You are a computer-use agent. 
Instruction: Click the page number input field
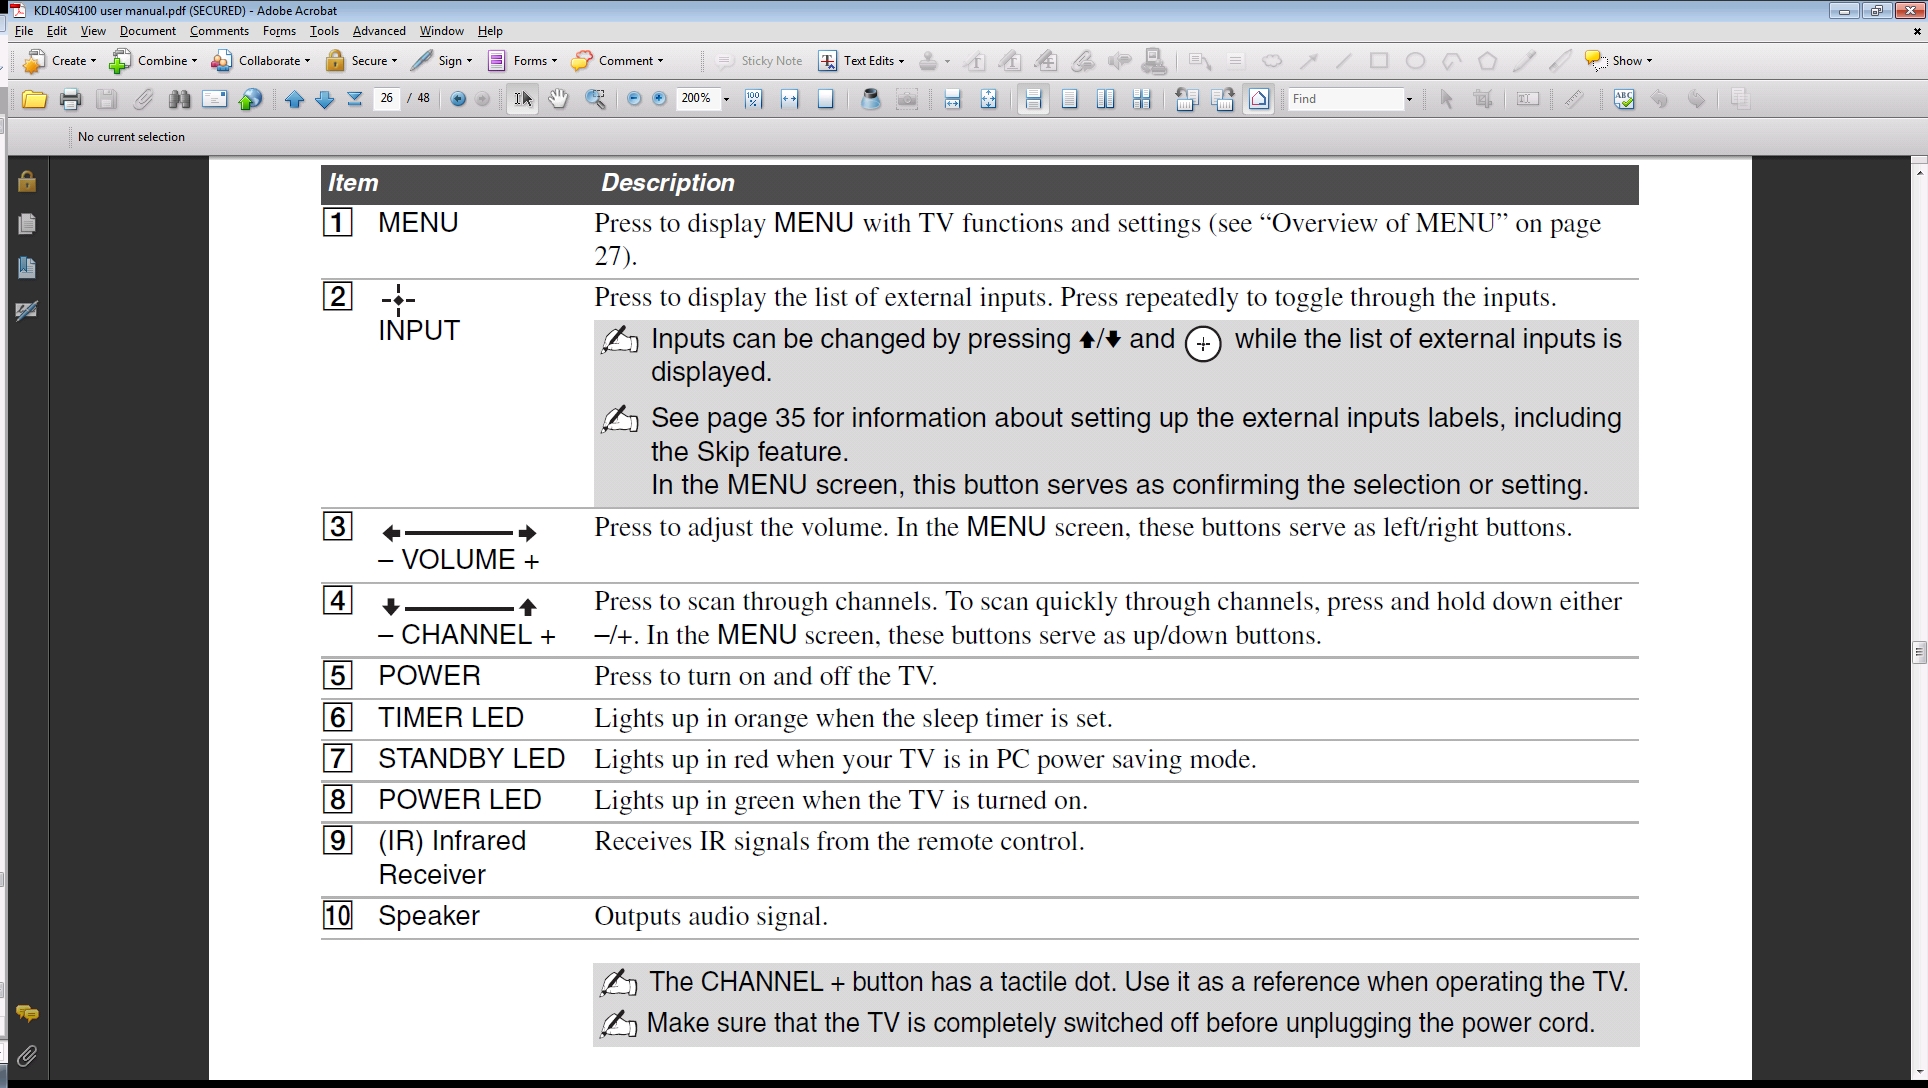point(387,99)
